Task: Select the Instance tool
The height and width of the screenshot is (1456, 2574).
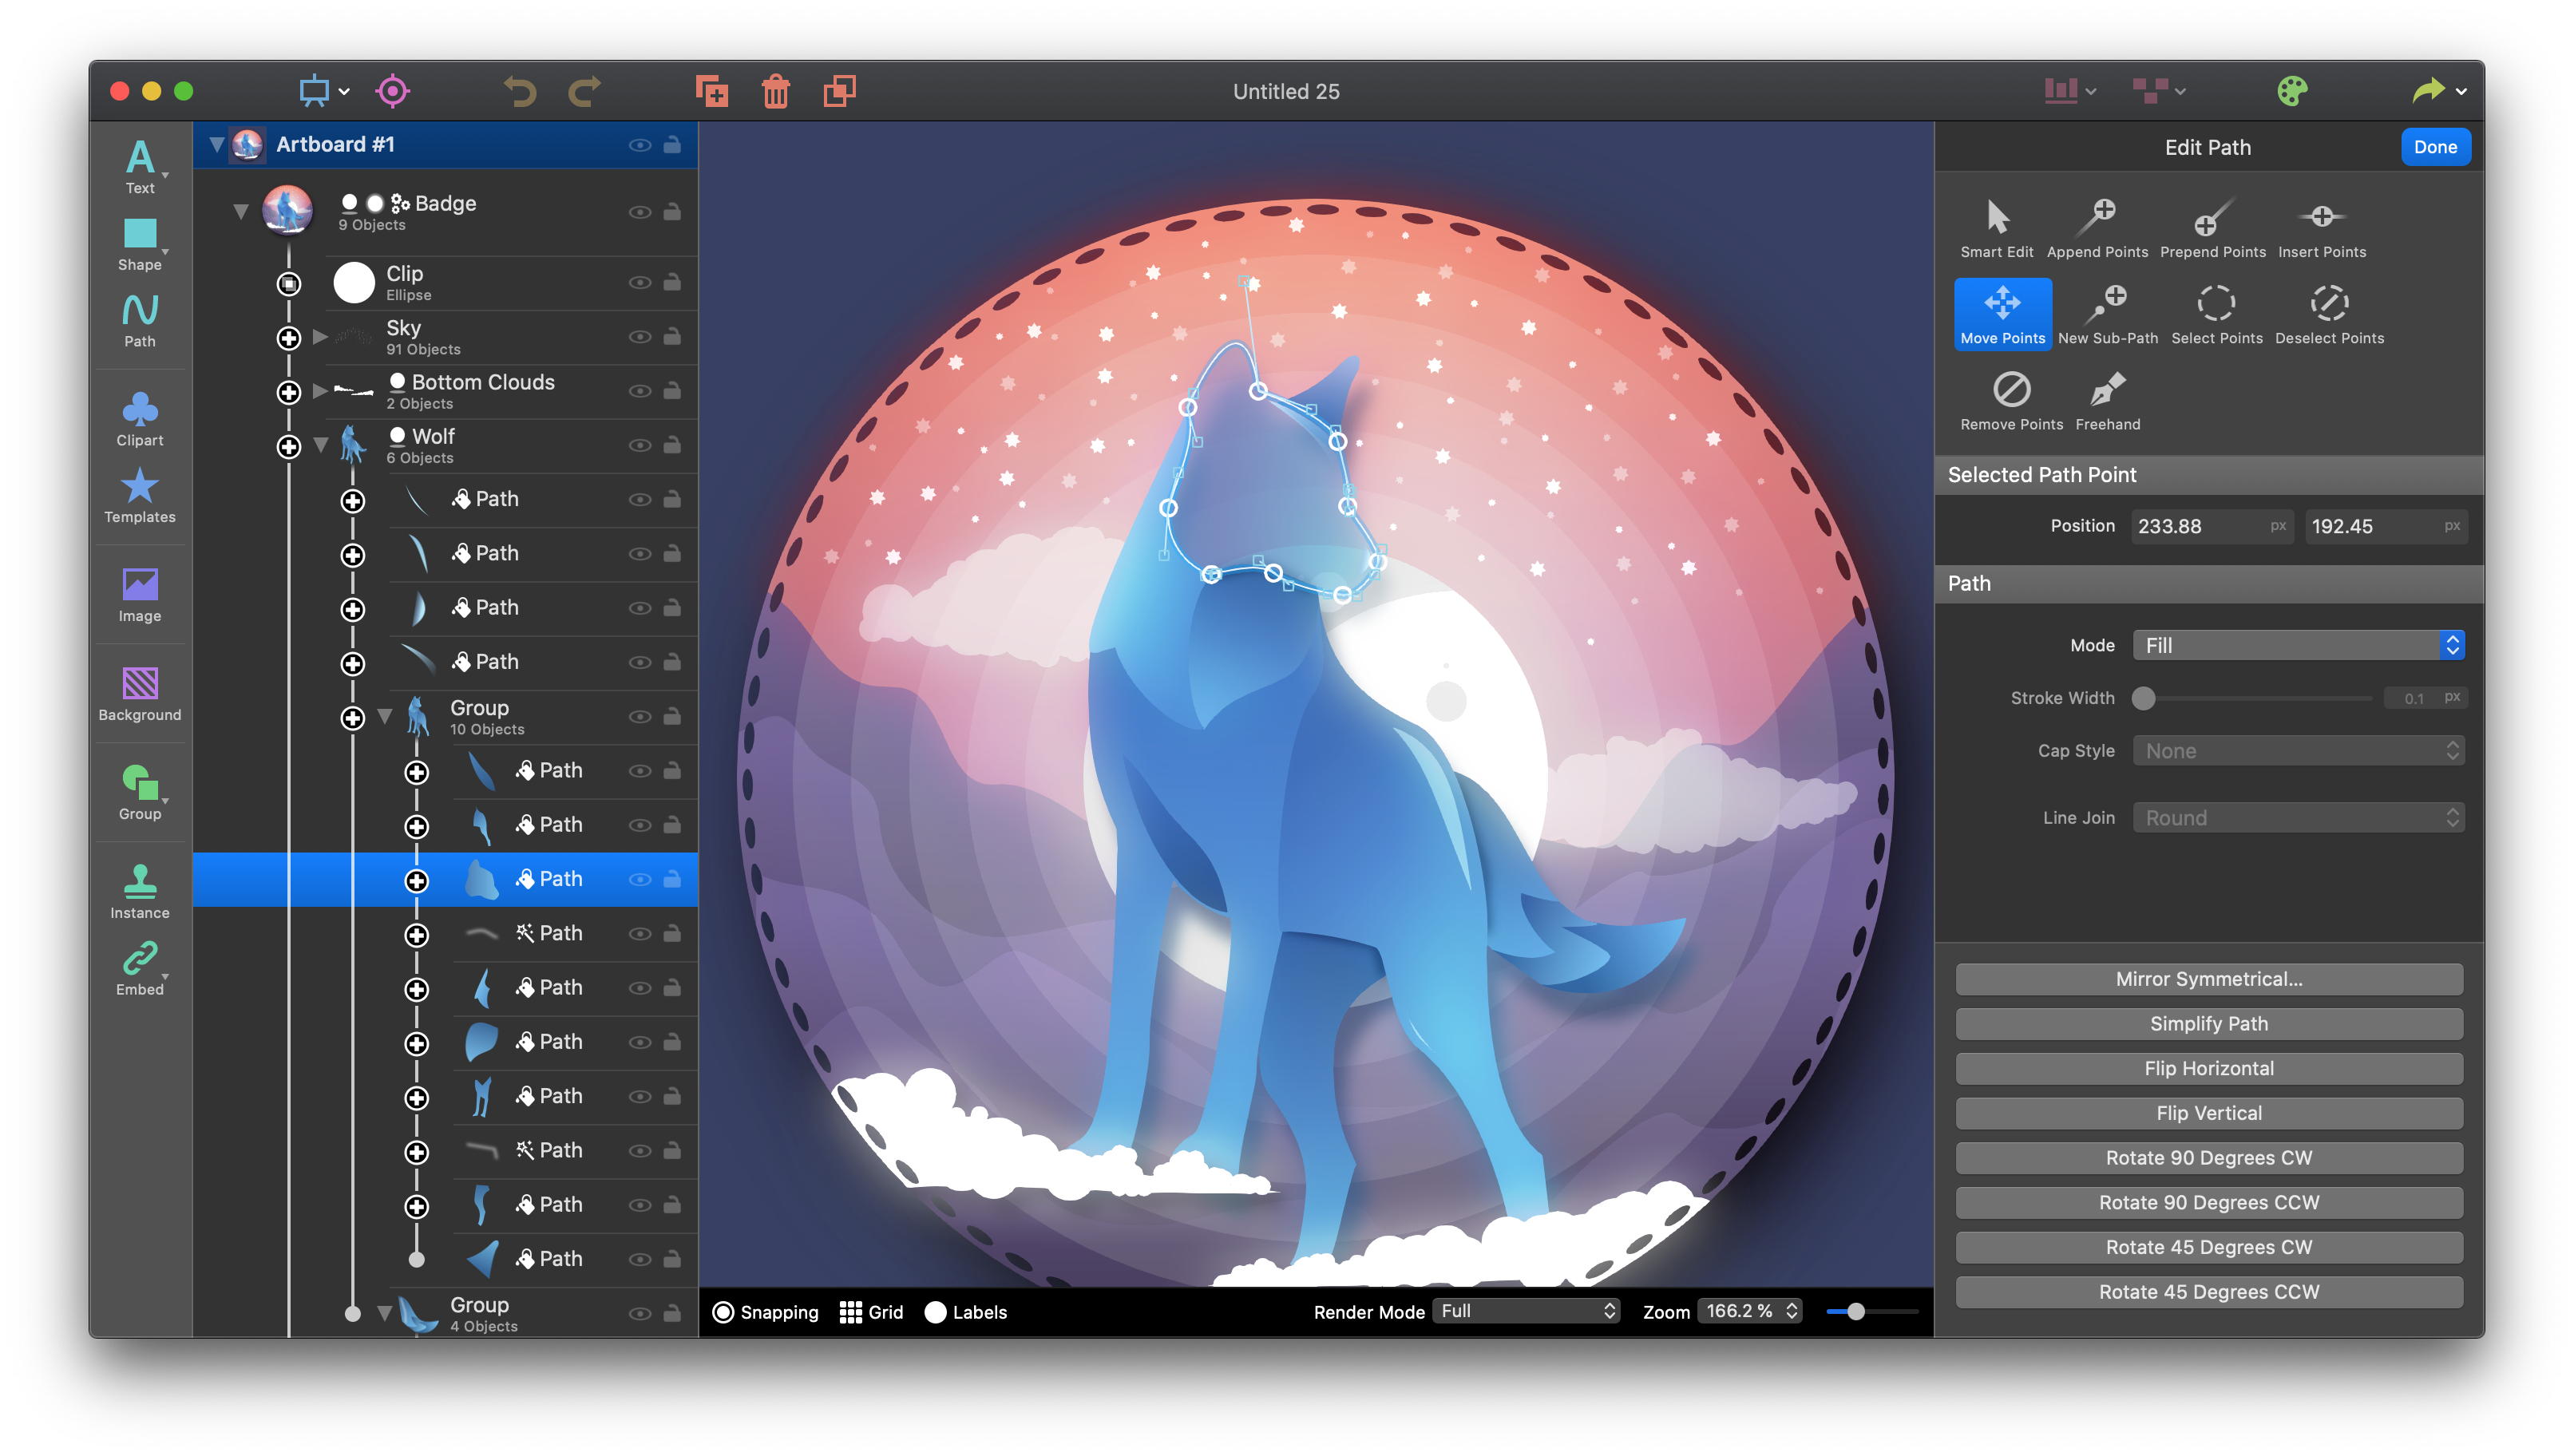Action: click(140, 892)
